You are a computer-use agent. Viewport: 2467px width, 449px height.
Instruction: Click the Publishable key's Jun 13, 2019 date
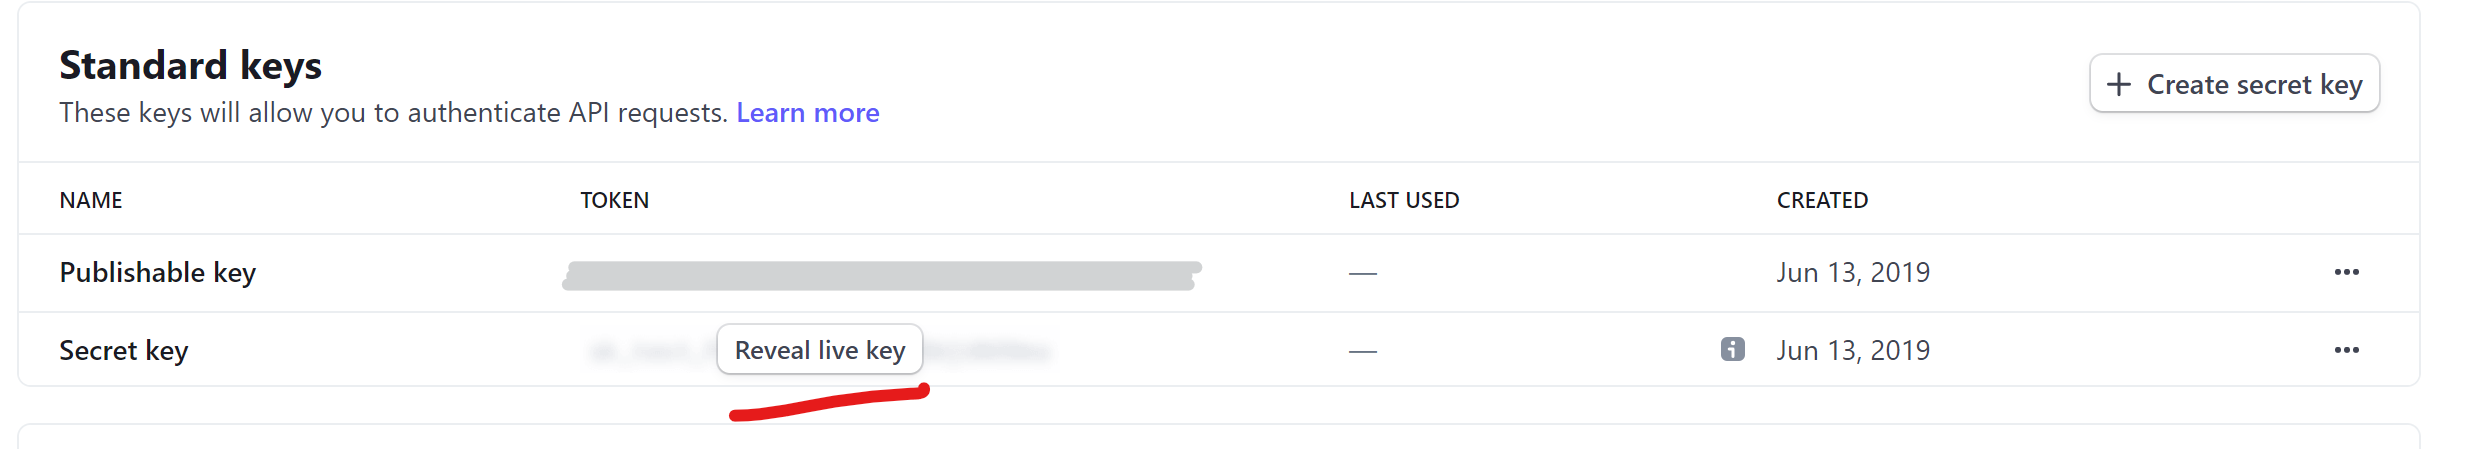coord(1853,272)
